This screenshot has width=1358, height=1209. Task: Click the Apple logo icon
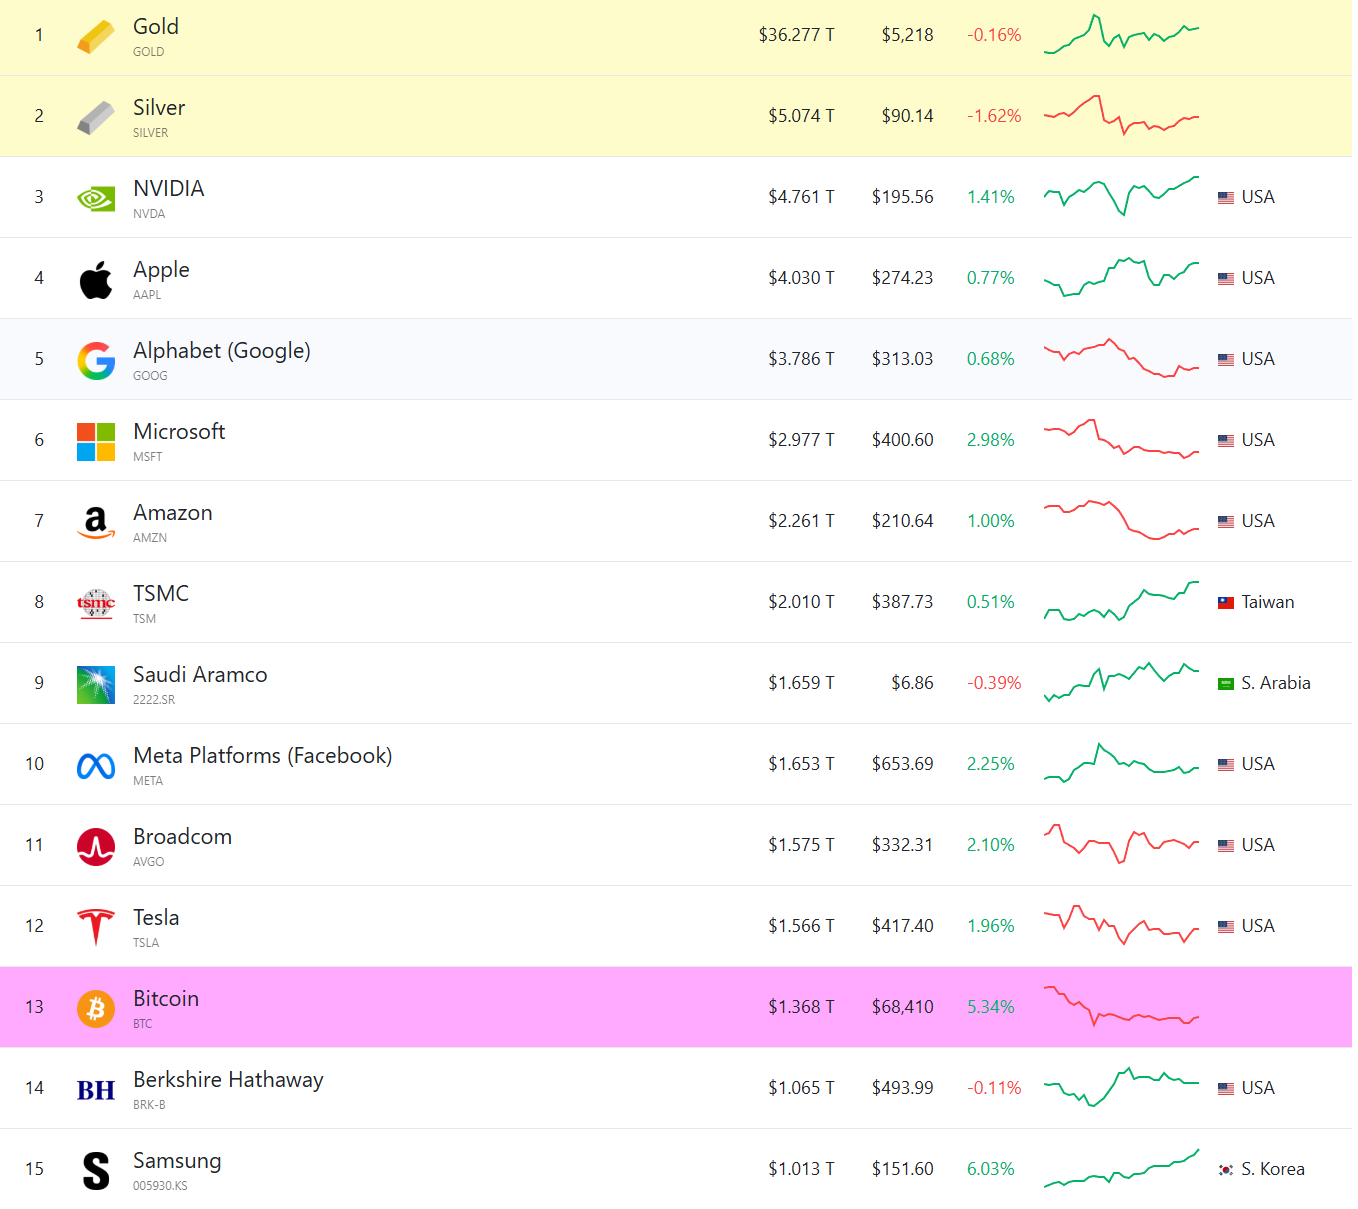(x=96, y=279)
